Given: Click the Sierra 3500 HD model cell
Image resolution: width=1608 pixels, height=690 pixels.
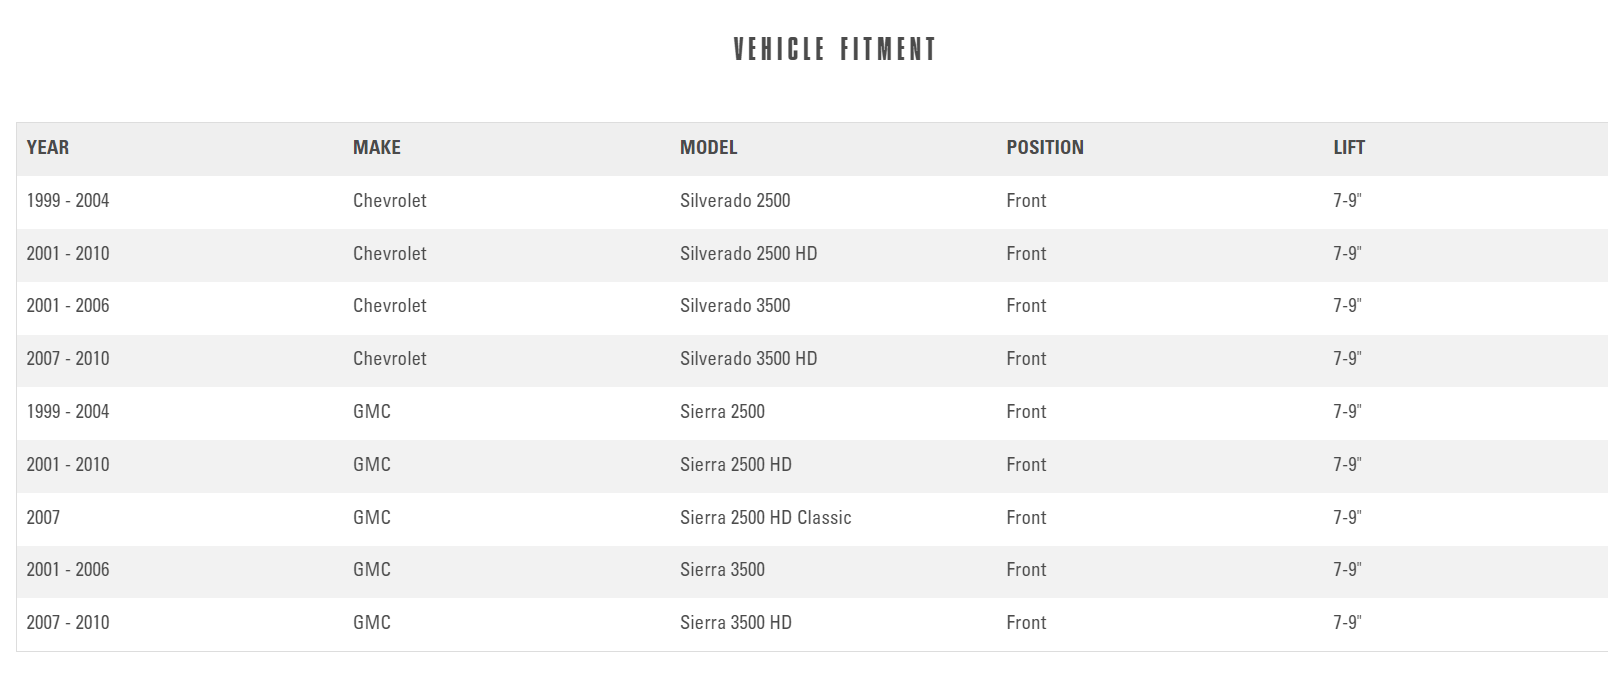Looking at the screenshot, I should pyautogui.click(x=735, y=623).
